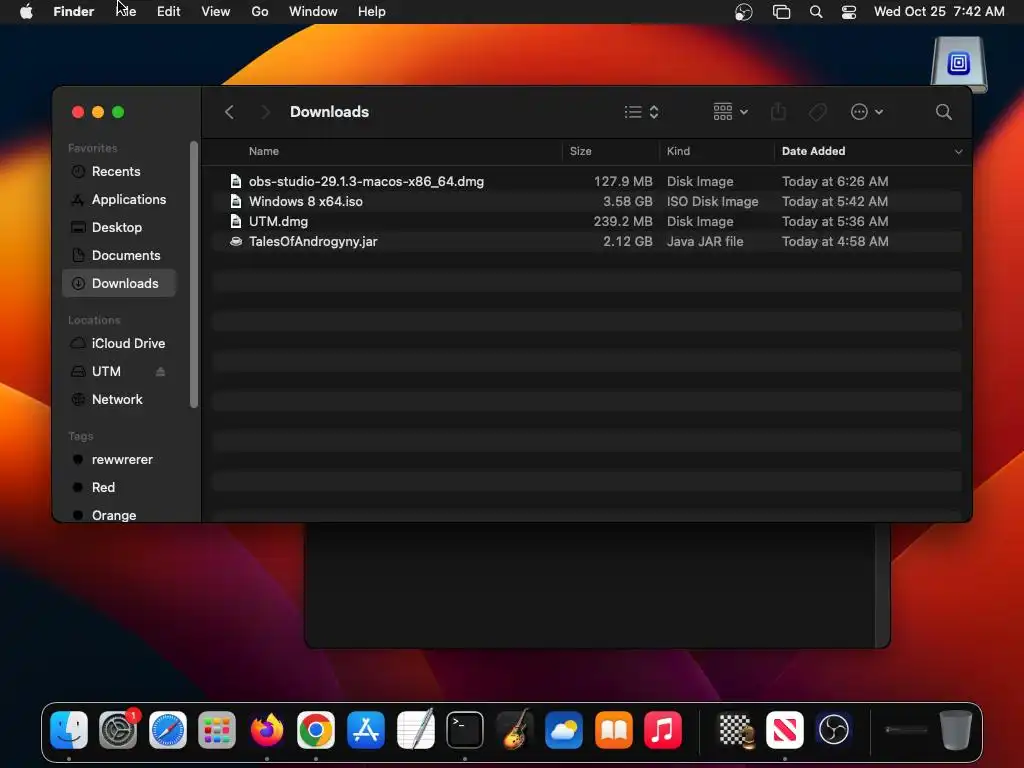The height and width of the screenshot is (768, 1024).
Task: Open TextEdit from the Dock
Action: [416, 729]
